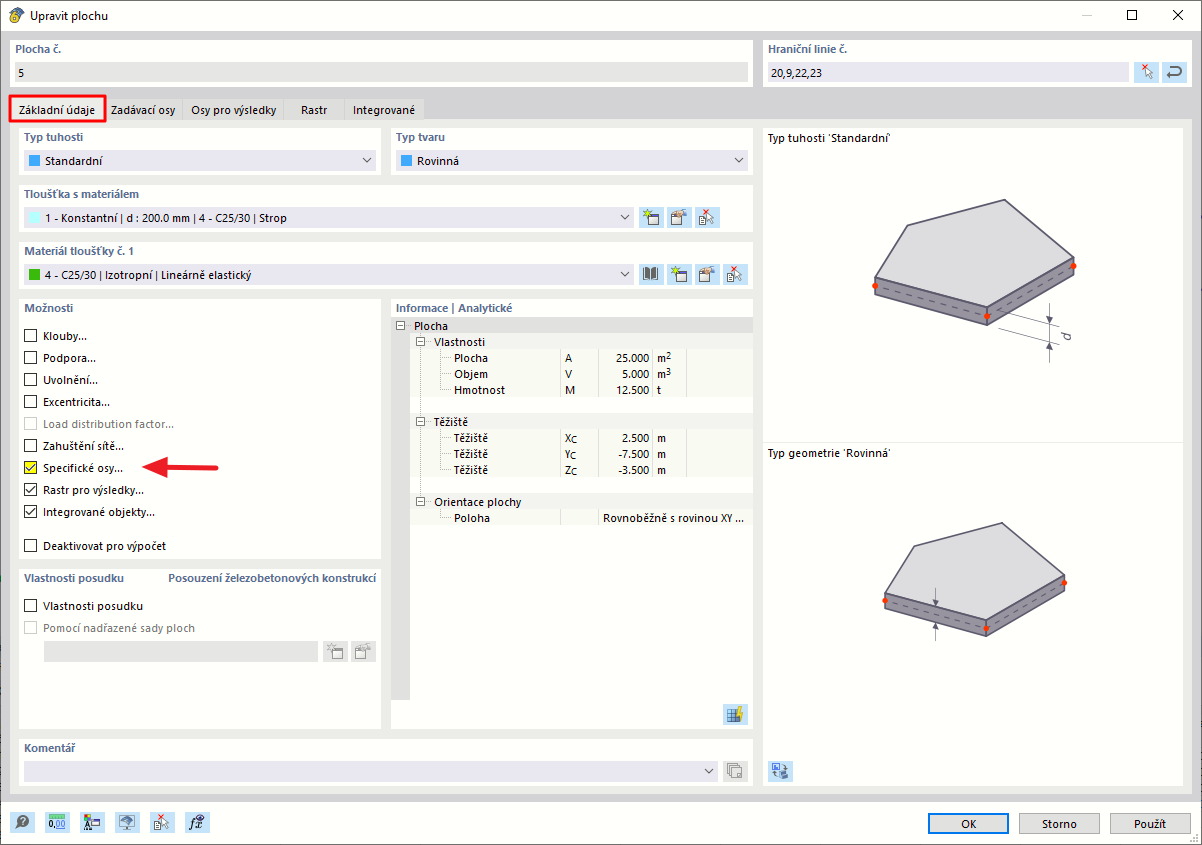
Task: Click the select boundary lines picker icon
Action: (x=1147, y=72)
